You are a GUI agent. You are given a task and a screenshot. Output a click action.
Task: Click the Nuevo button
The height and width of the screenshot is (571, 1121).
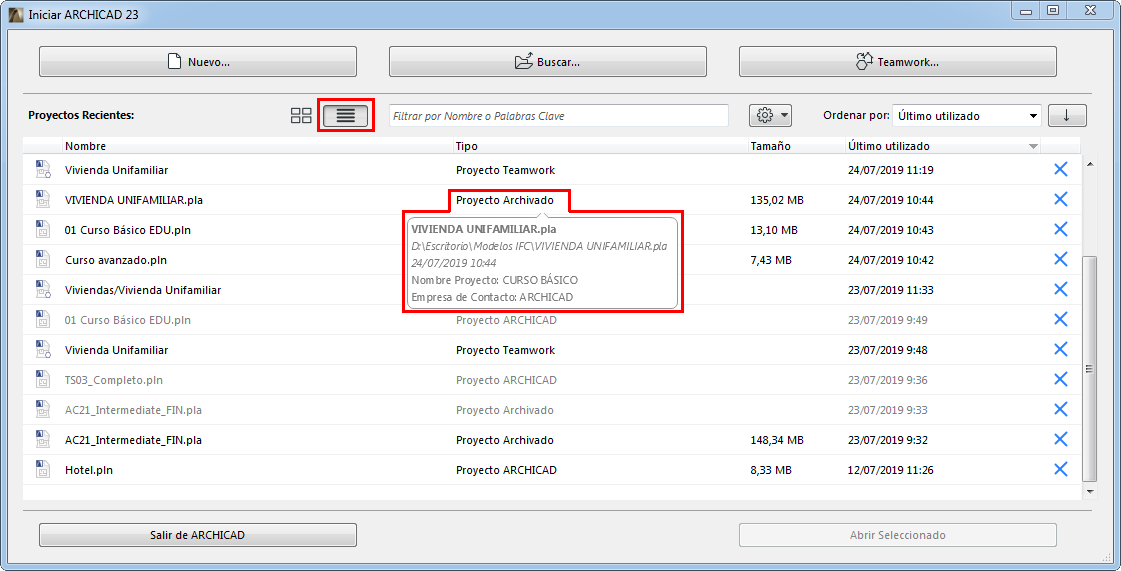tap(198, 61)
